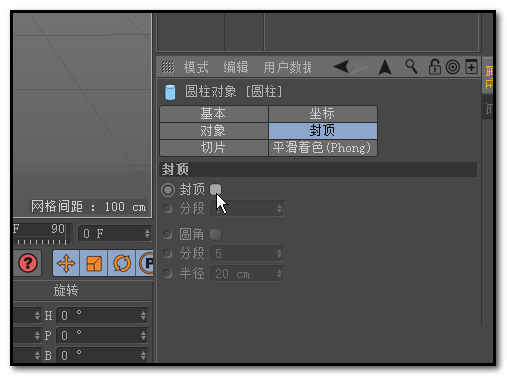Click the 分段 field showing 5
This screenshot has height=377, width=507.
(247, 254)
